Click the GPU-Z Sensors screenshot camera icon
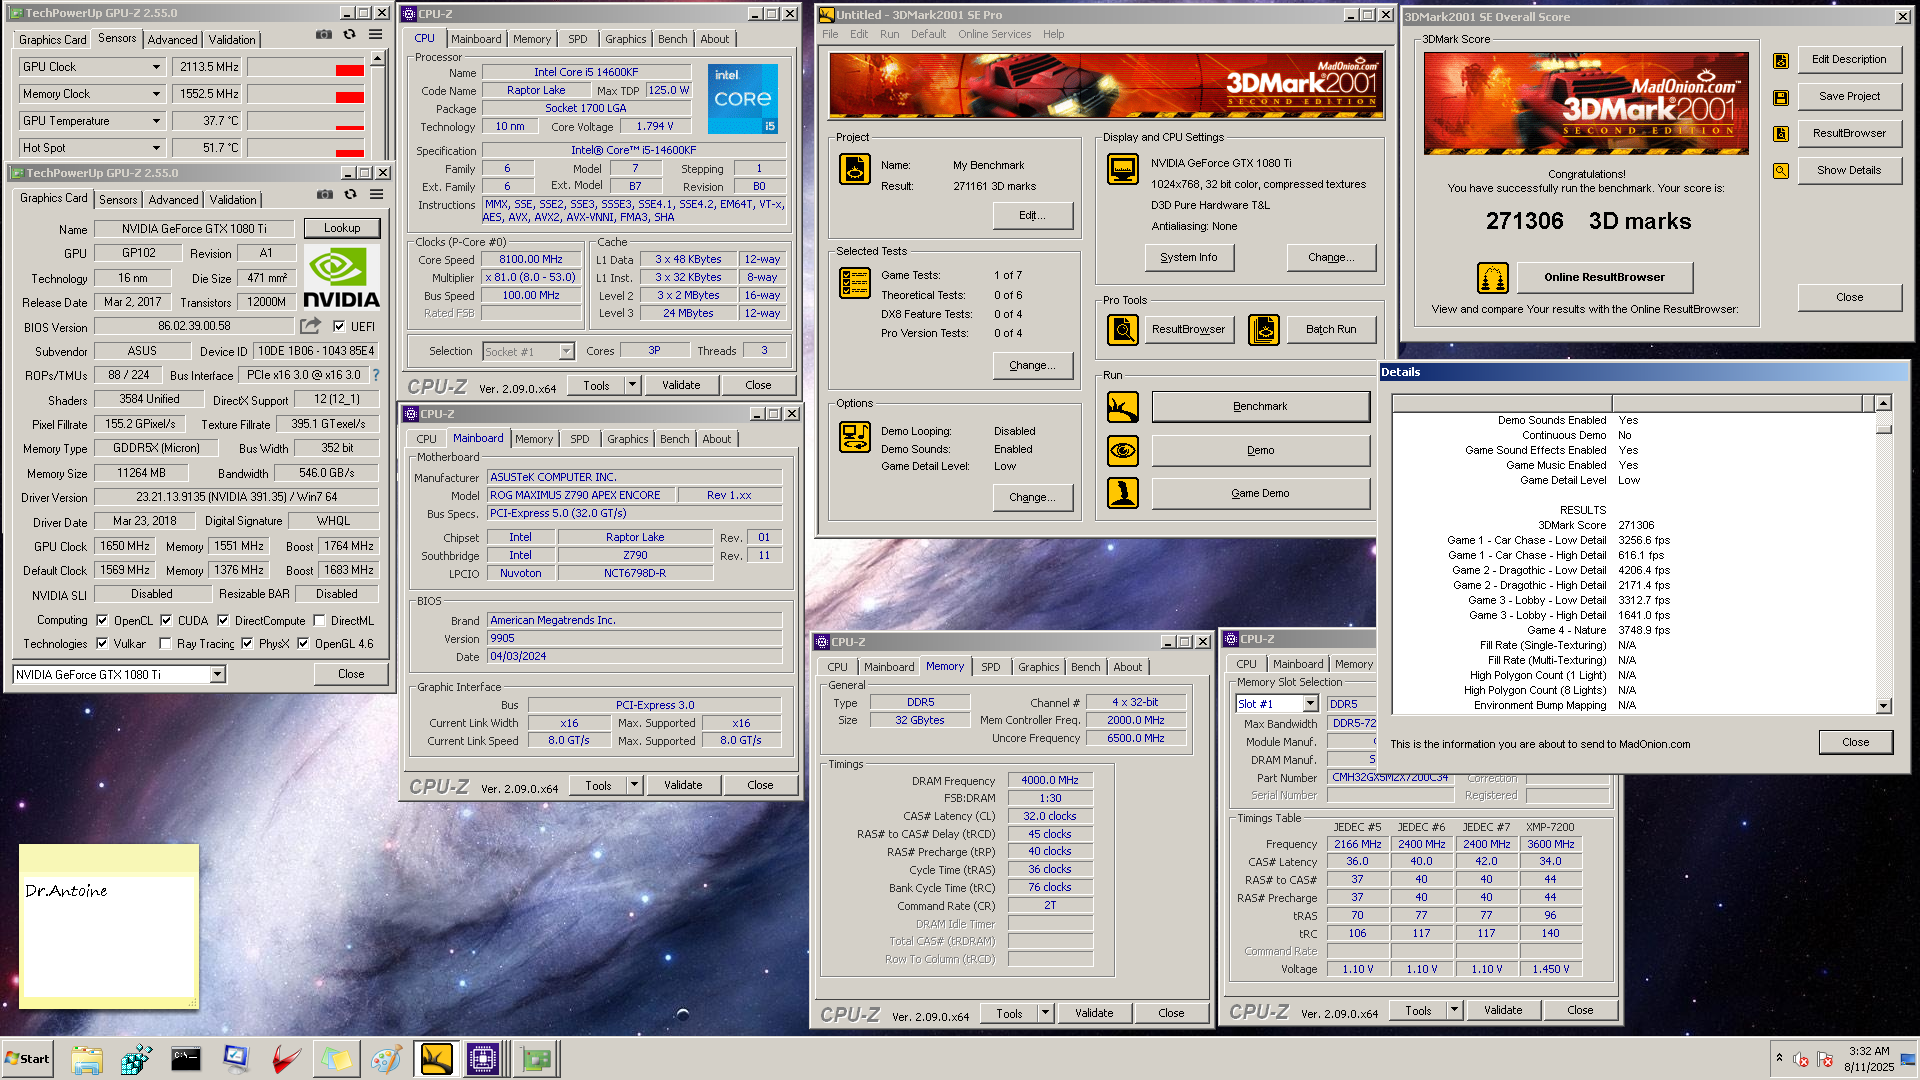1920x1080 pixels. 324,34
